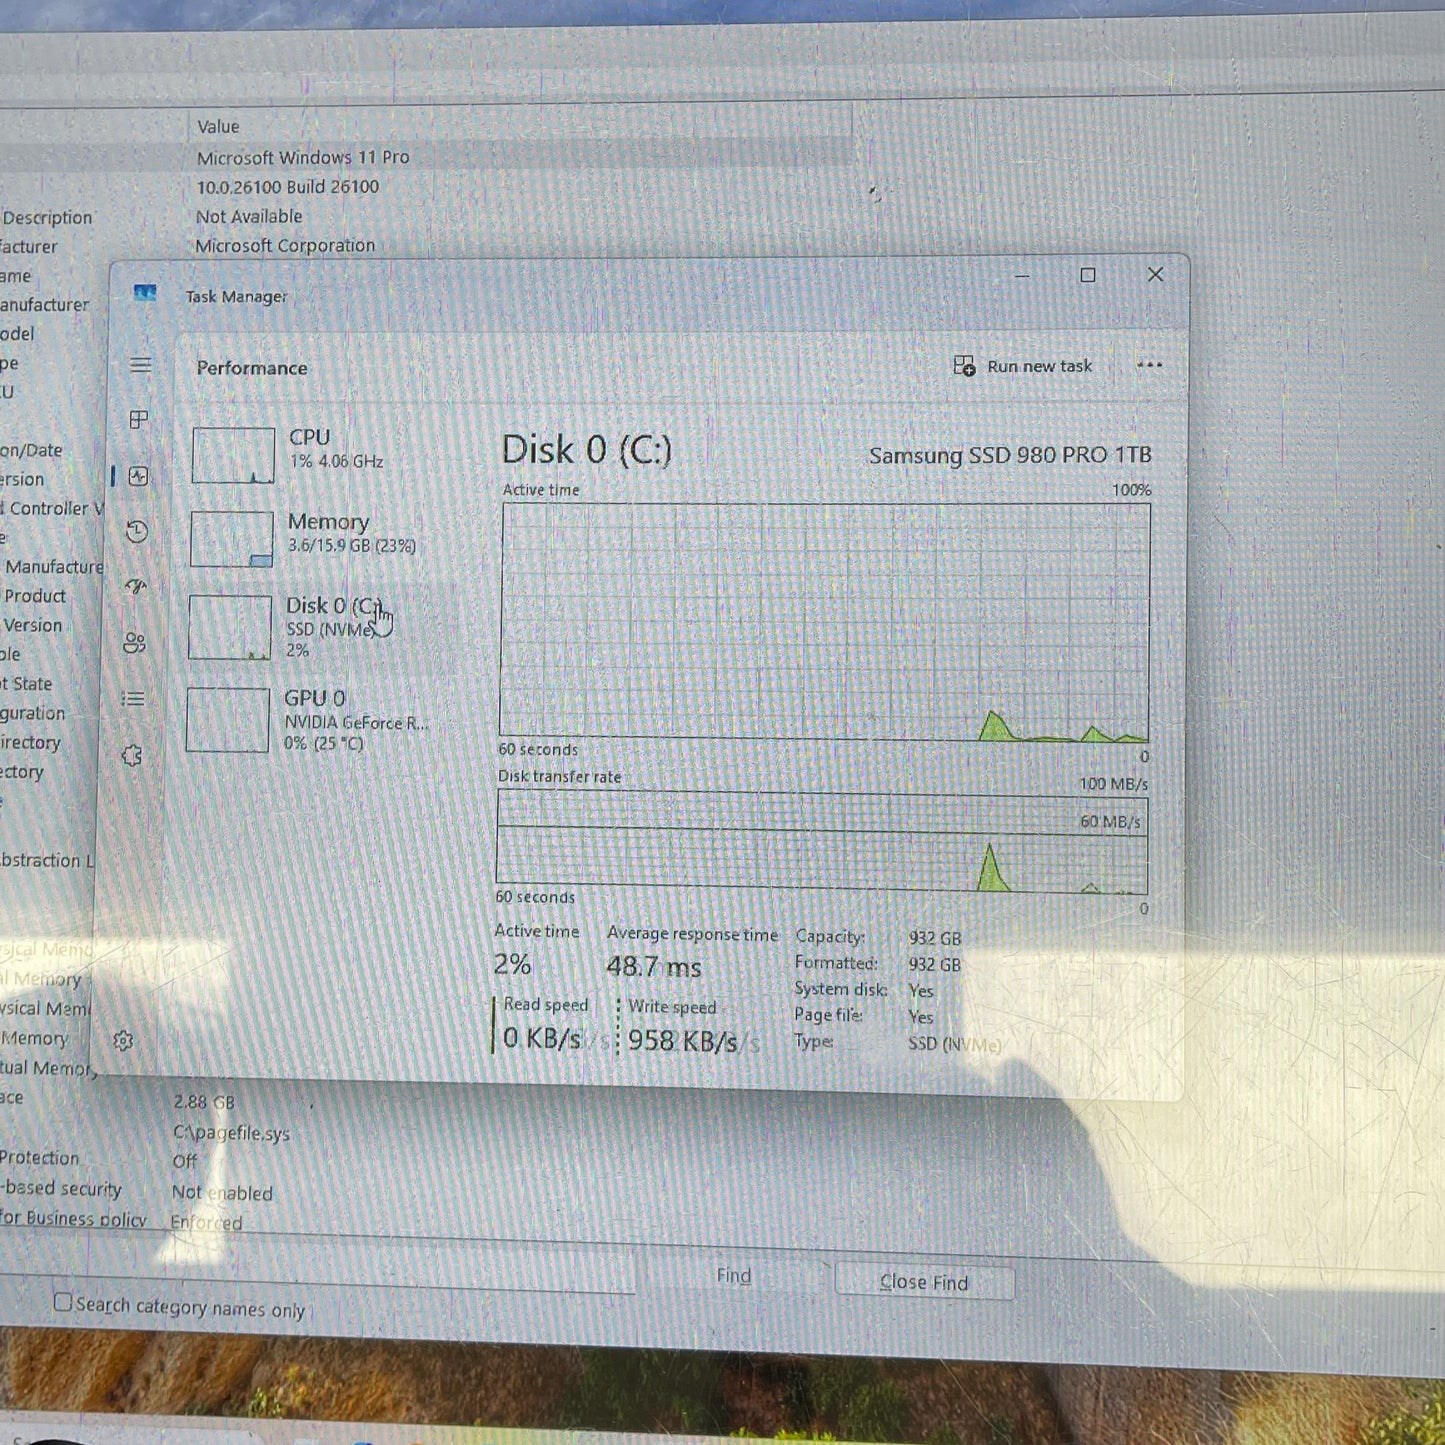This screenshot has width=1445, height=1445.
Task: Click the Find button
Action: [733, 1276]
